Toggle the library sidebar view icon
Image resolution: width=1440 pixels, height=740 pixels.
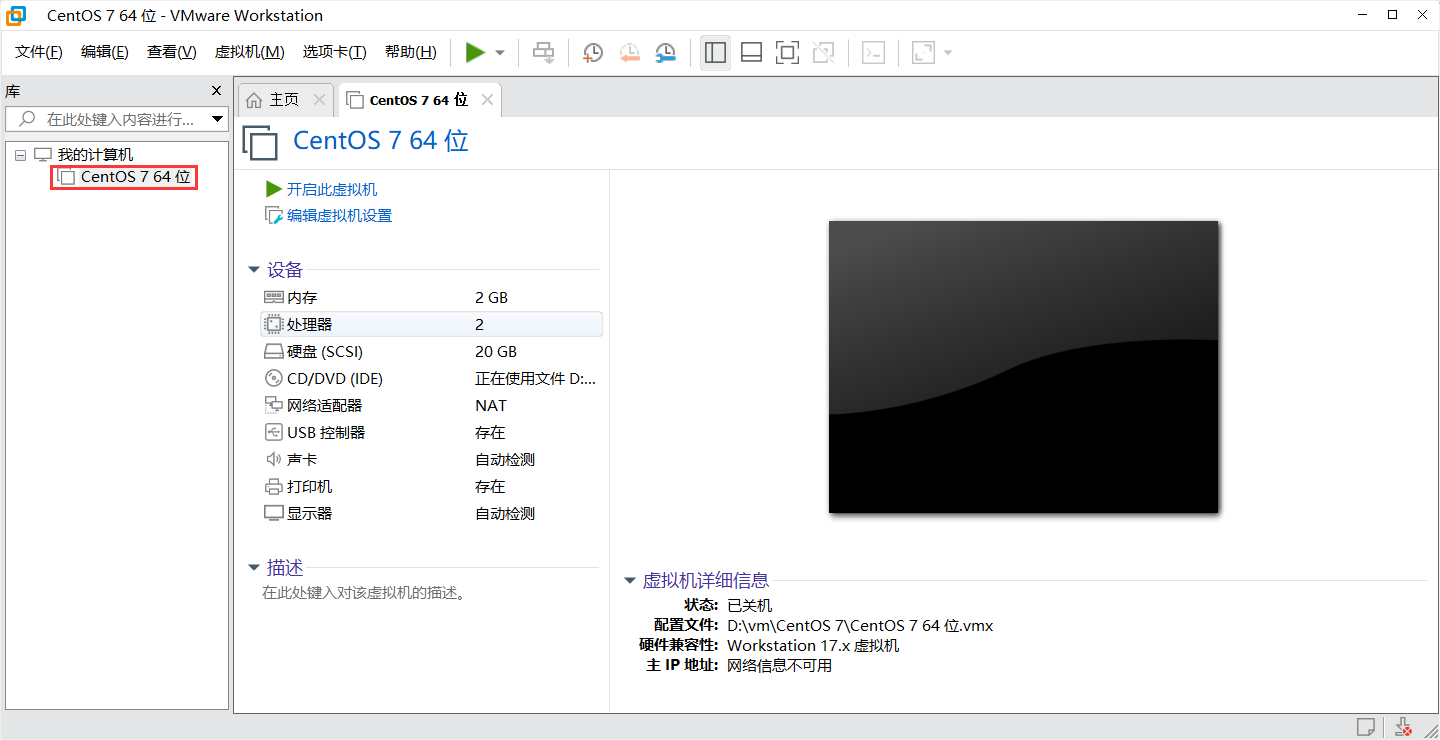pyautogui.click(x=715, y=52)
